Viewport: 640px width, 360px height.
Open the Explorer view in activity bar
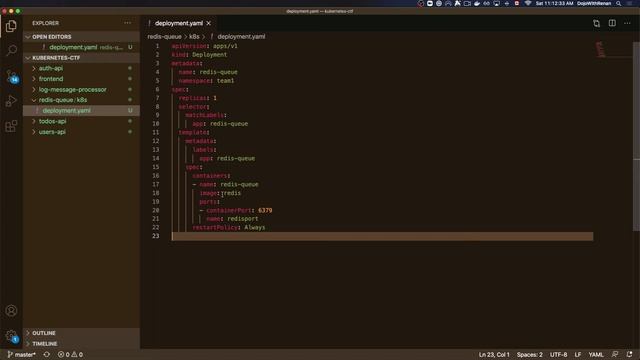(11, 26)
